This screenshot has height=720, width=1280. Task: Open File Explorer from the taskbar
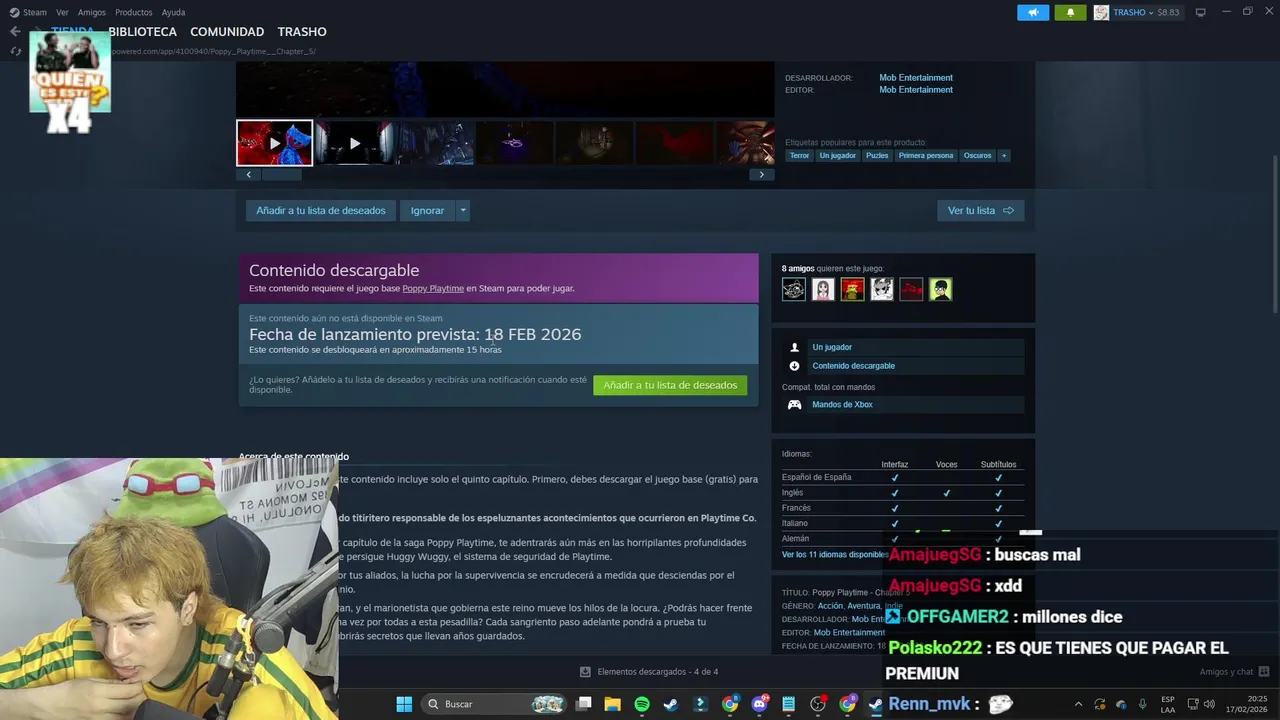613,704
